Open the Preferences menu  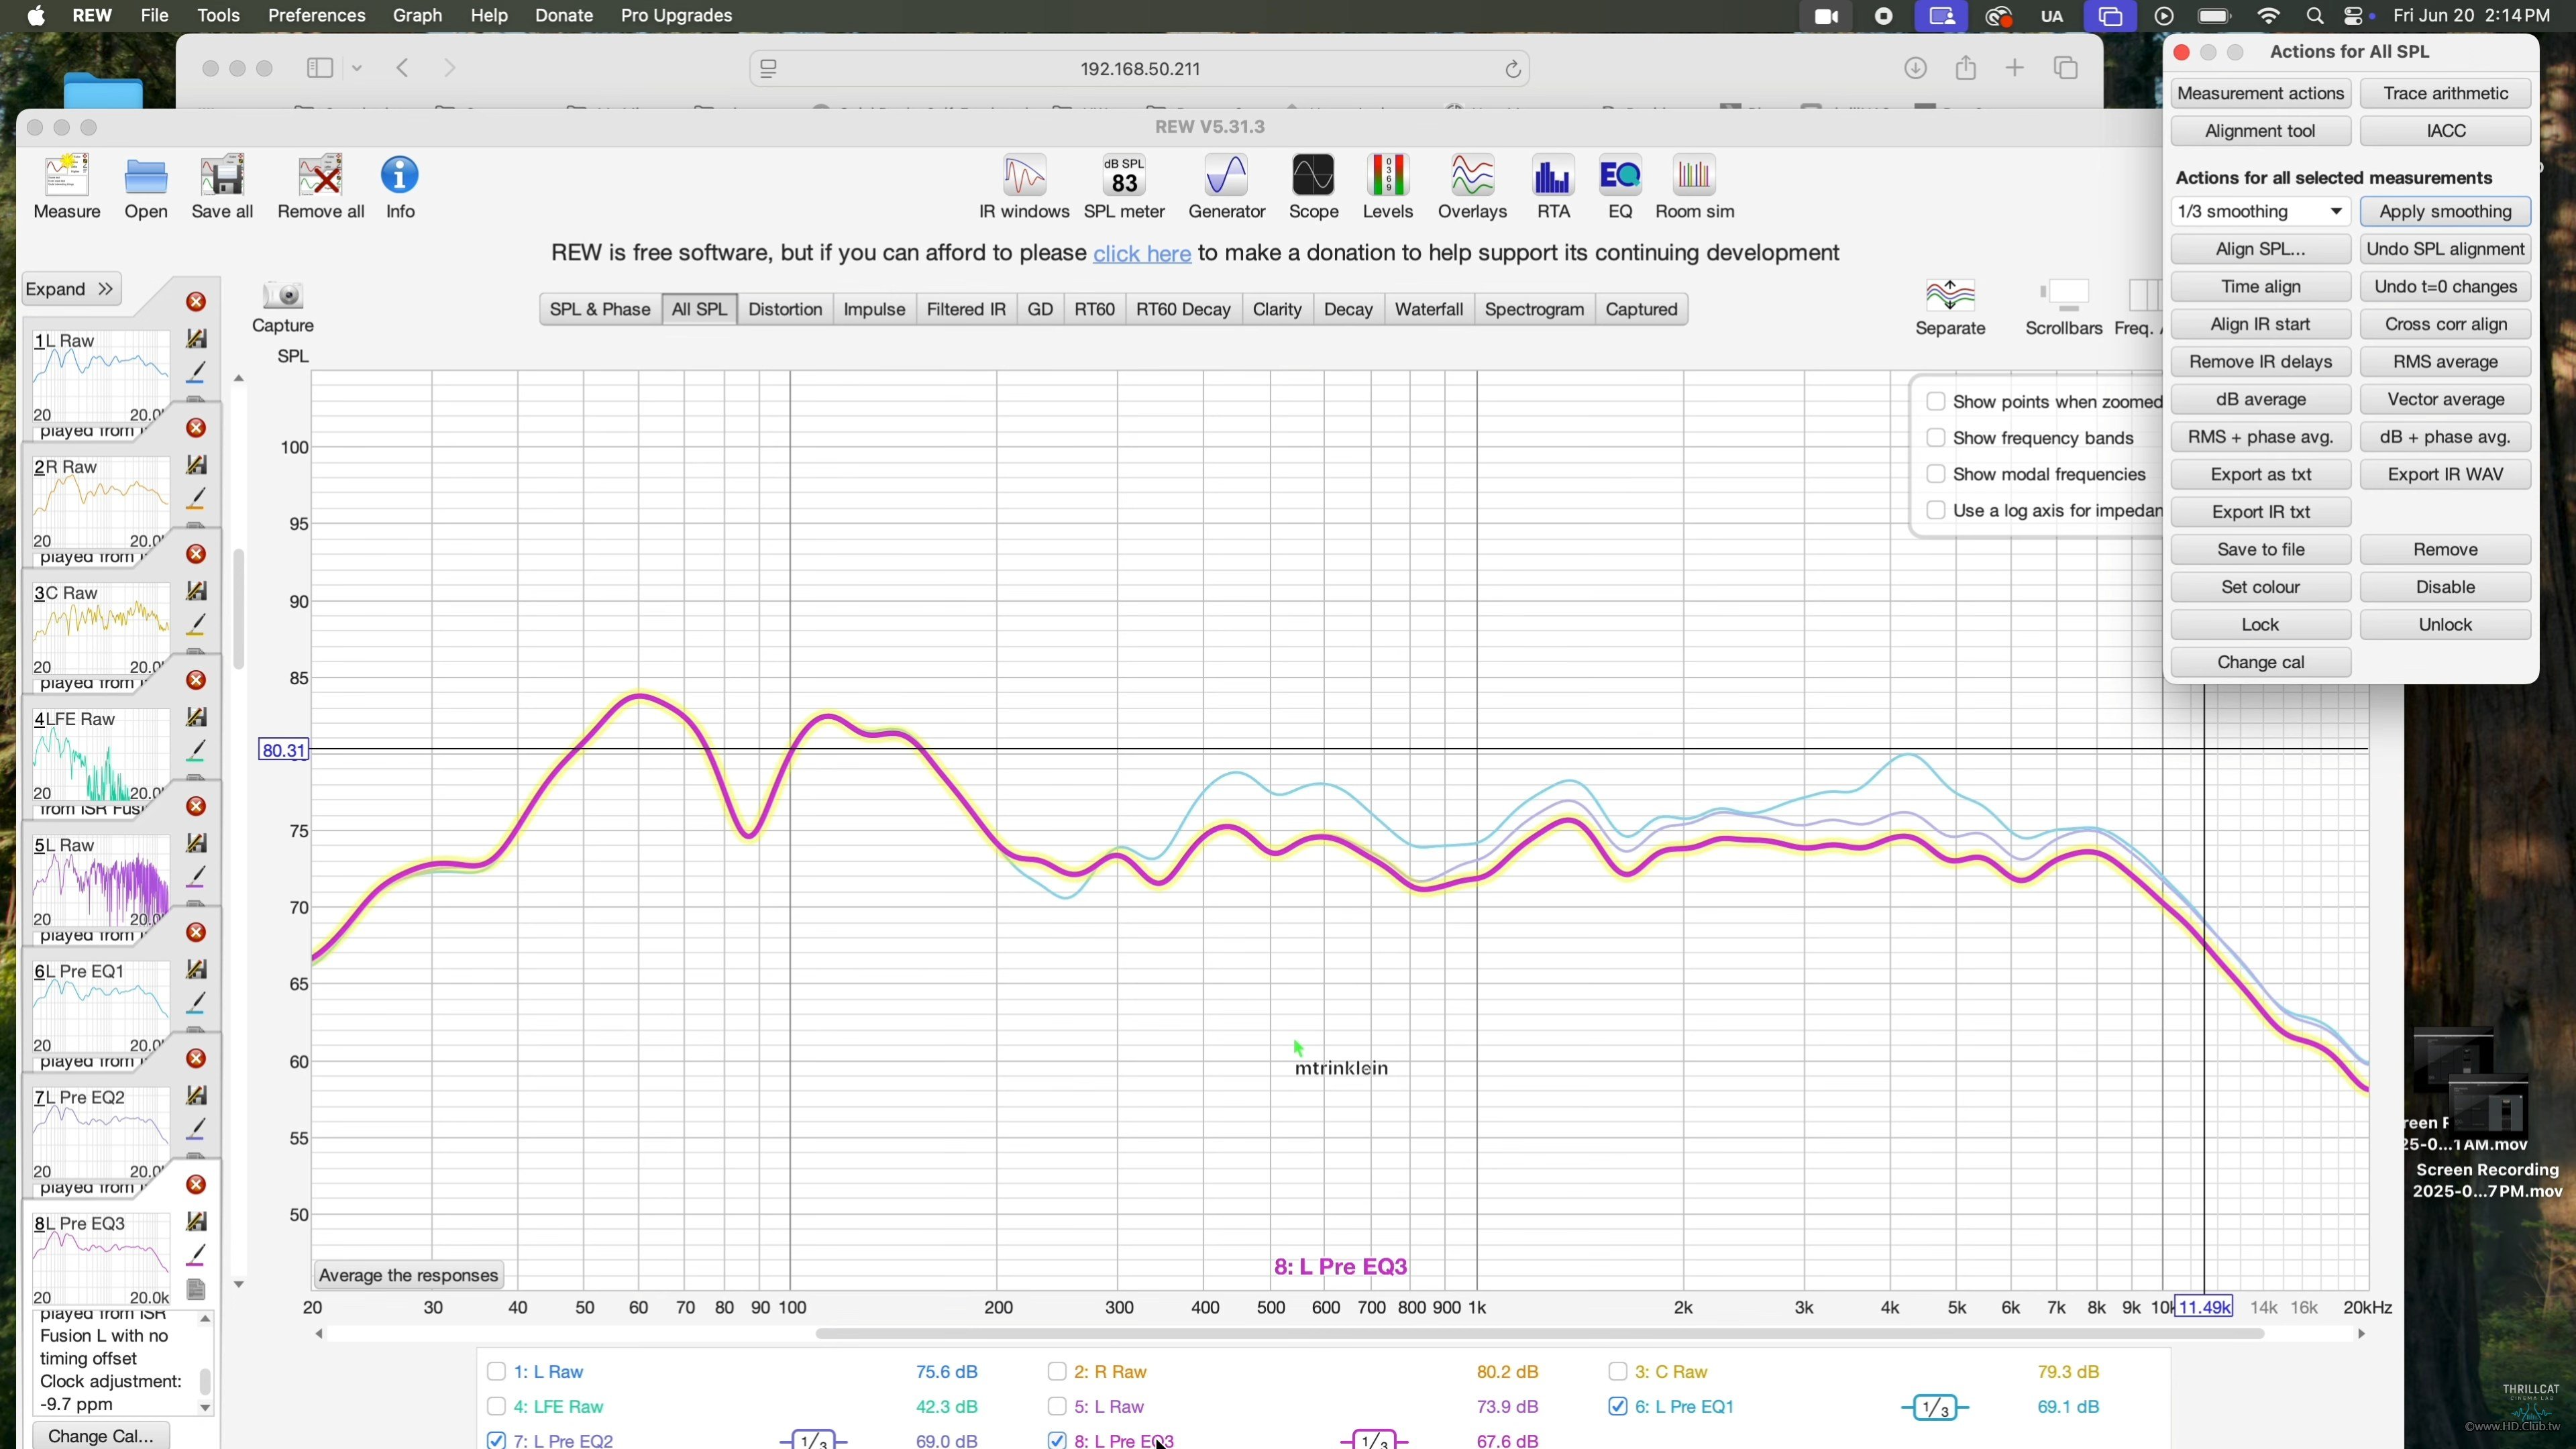(x=316, y=15)
